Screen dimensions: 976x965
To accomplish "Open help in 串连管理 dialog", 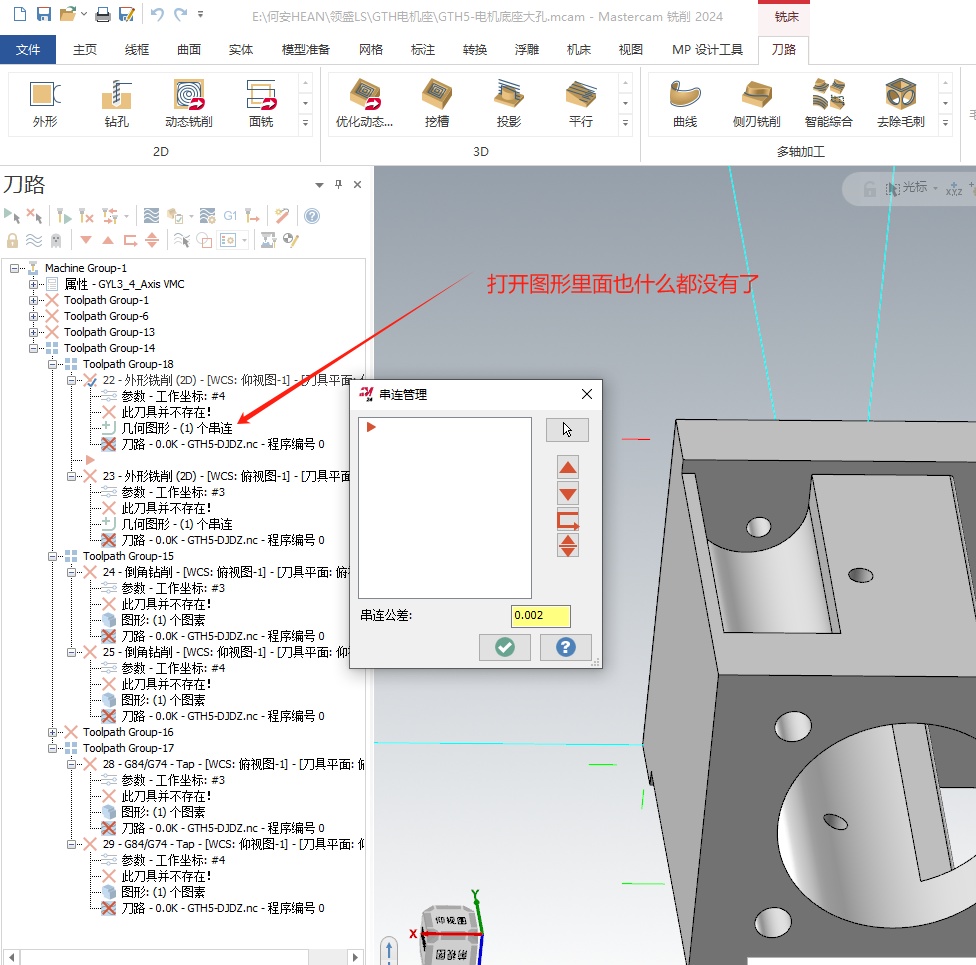I will tap(565, 647).
